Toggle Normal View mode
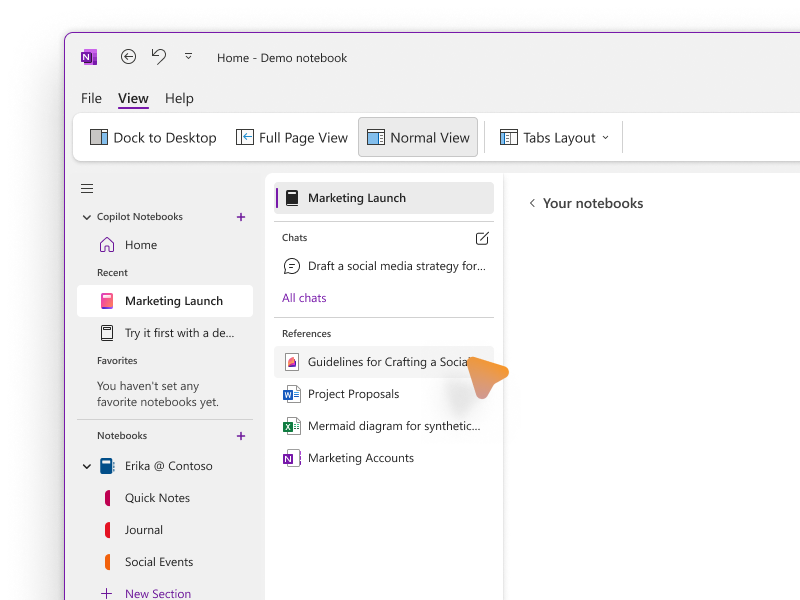 (417, 137)
